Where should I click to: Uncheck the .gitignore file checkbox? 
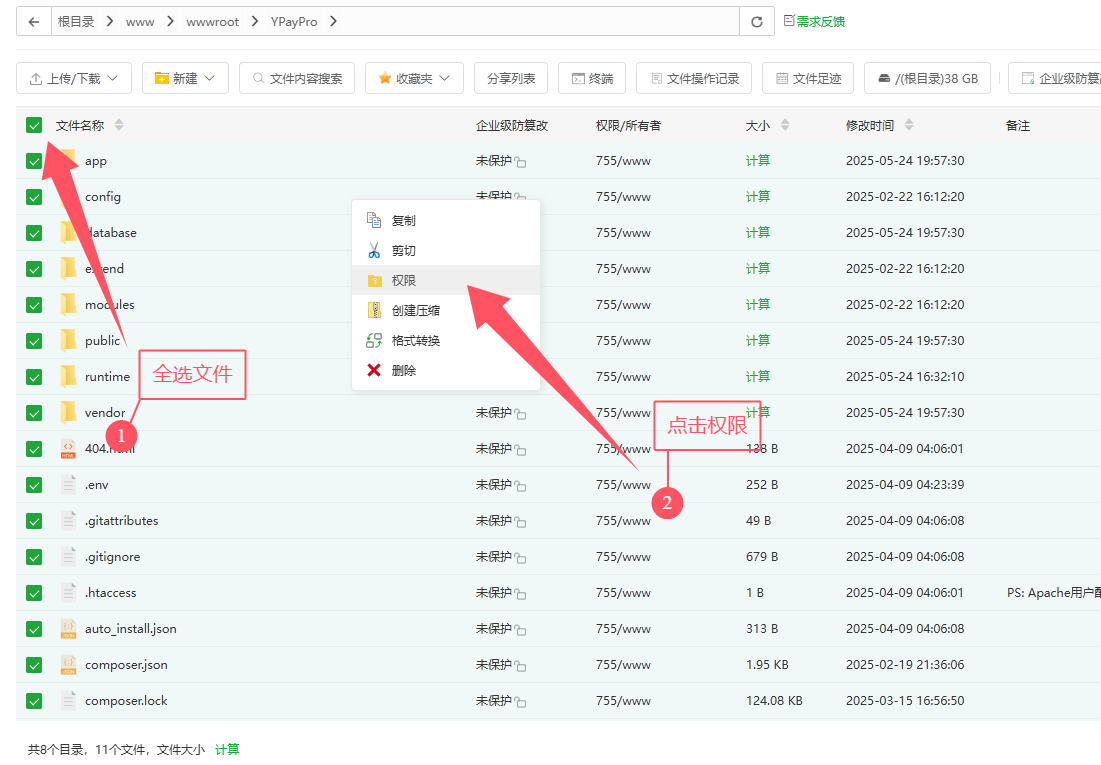[34, 556]
